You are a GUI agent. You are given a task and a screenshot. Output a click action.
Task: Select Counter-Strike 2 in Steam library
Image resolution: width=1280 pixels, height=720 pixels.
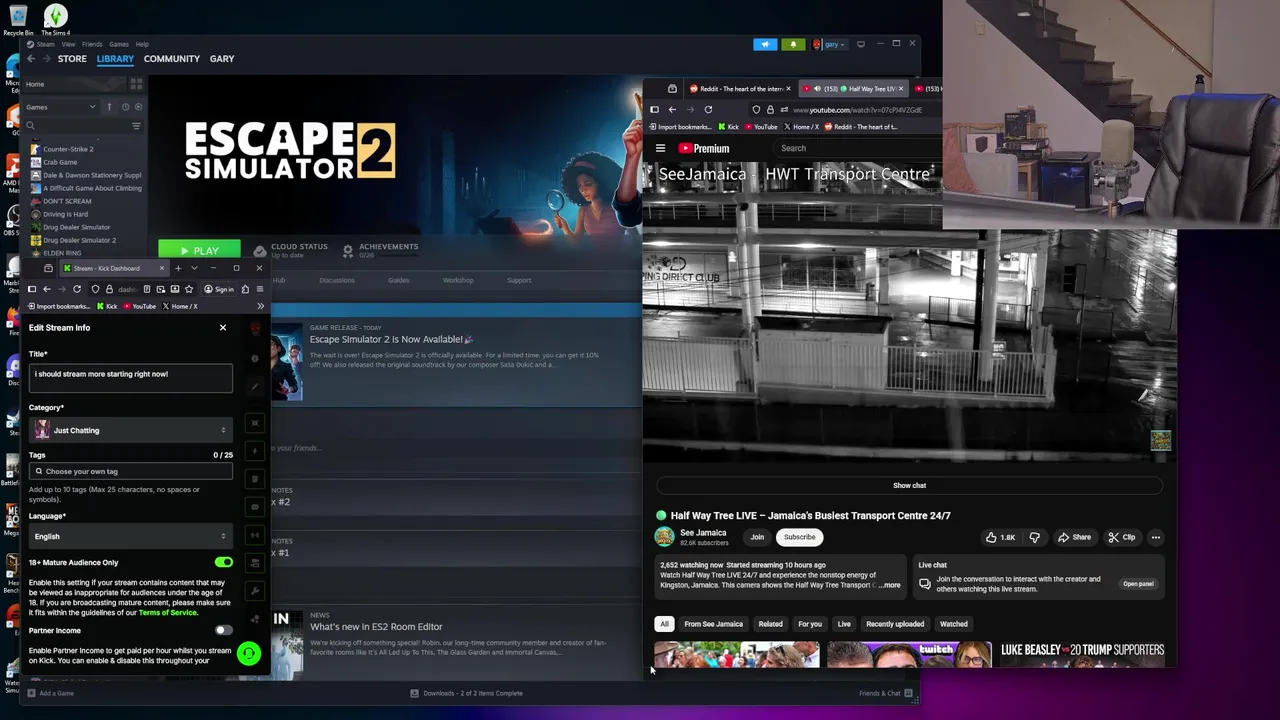pos(68,149)
